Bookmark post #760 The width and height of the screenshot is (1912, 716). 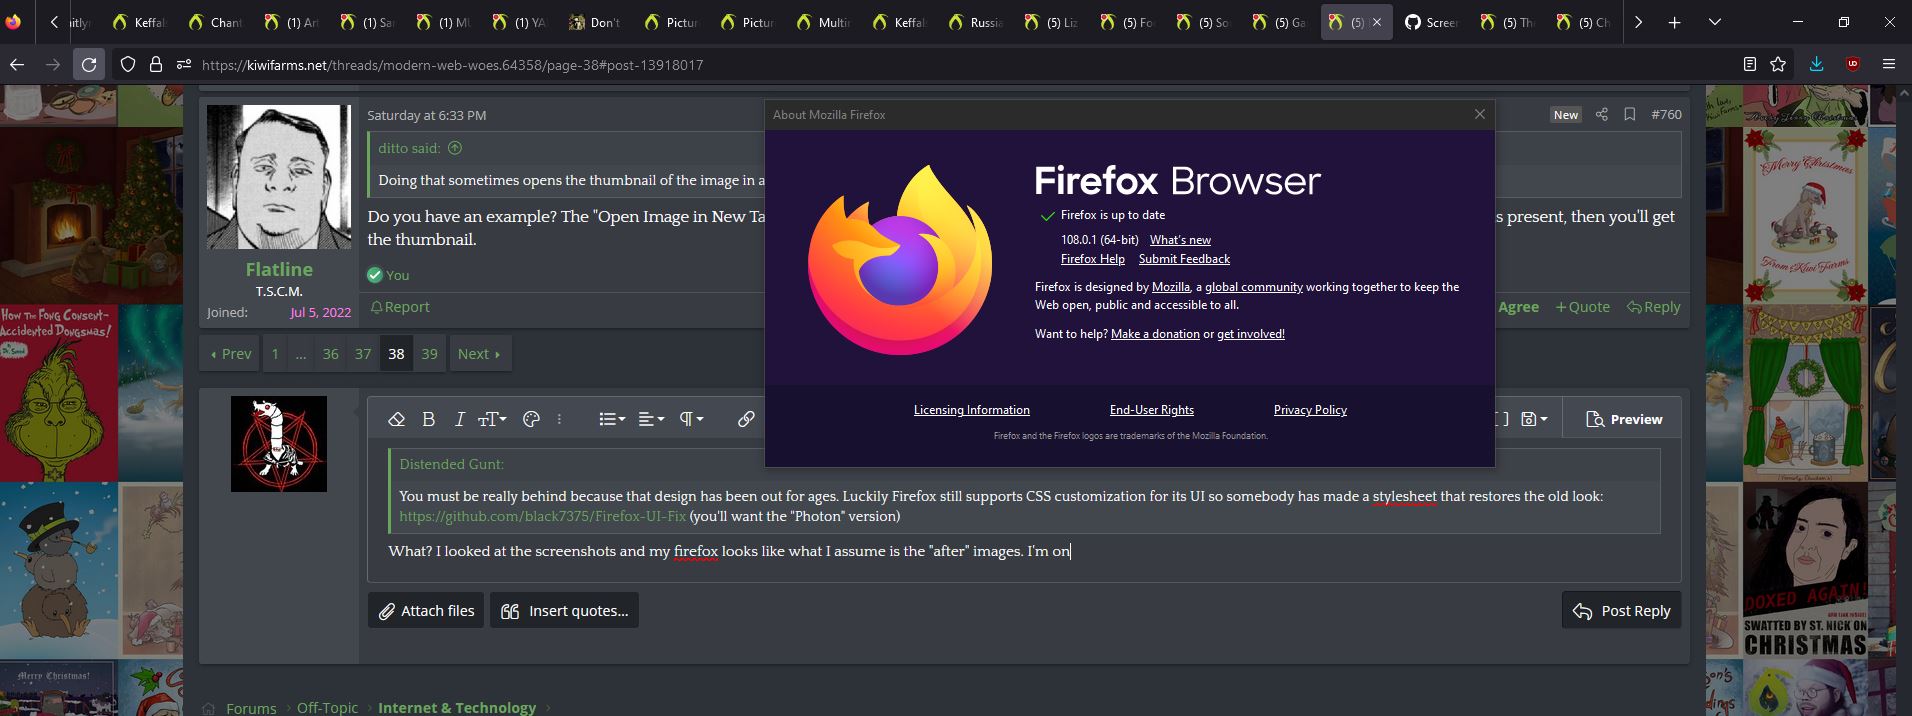[x=1629, y=115]
